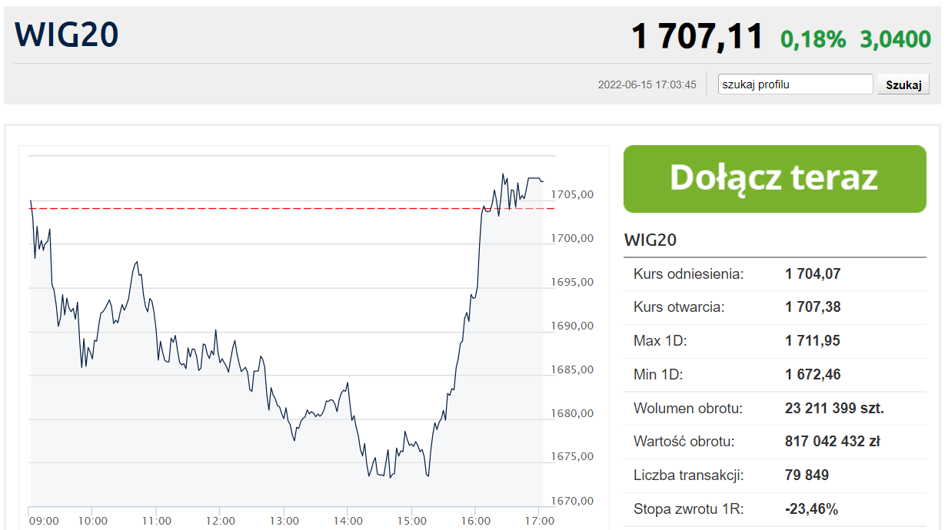Click the Szukaj search button
The image size is (948, 530).
click(x=903, y=85)
